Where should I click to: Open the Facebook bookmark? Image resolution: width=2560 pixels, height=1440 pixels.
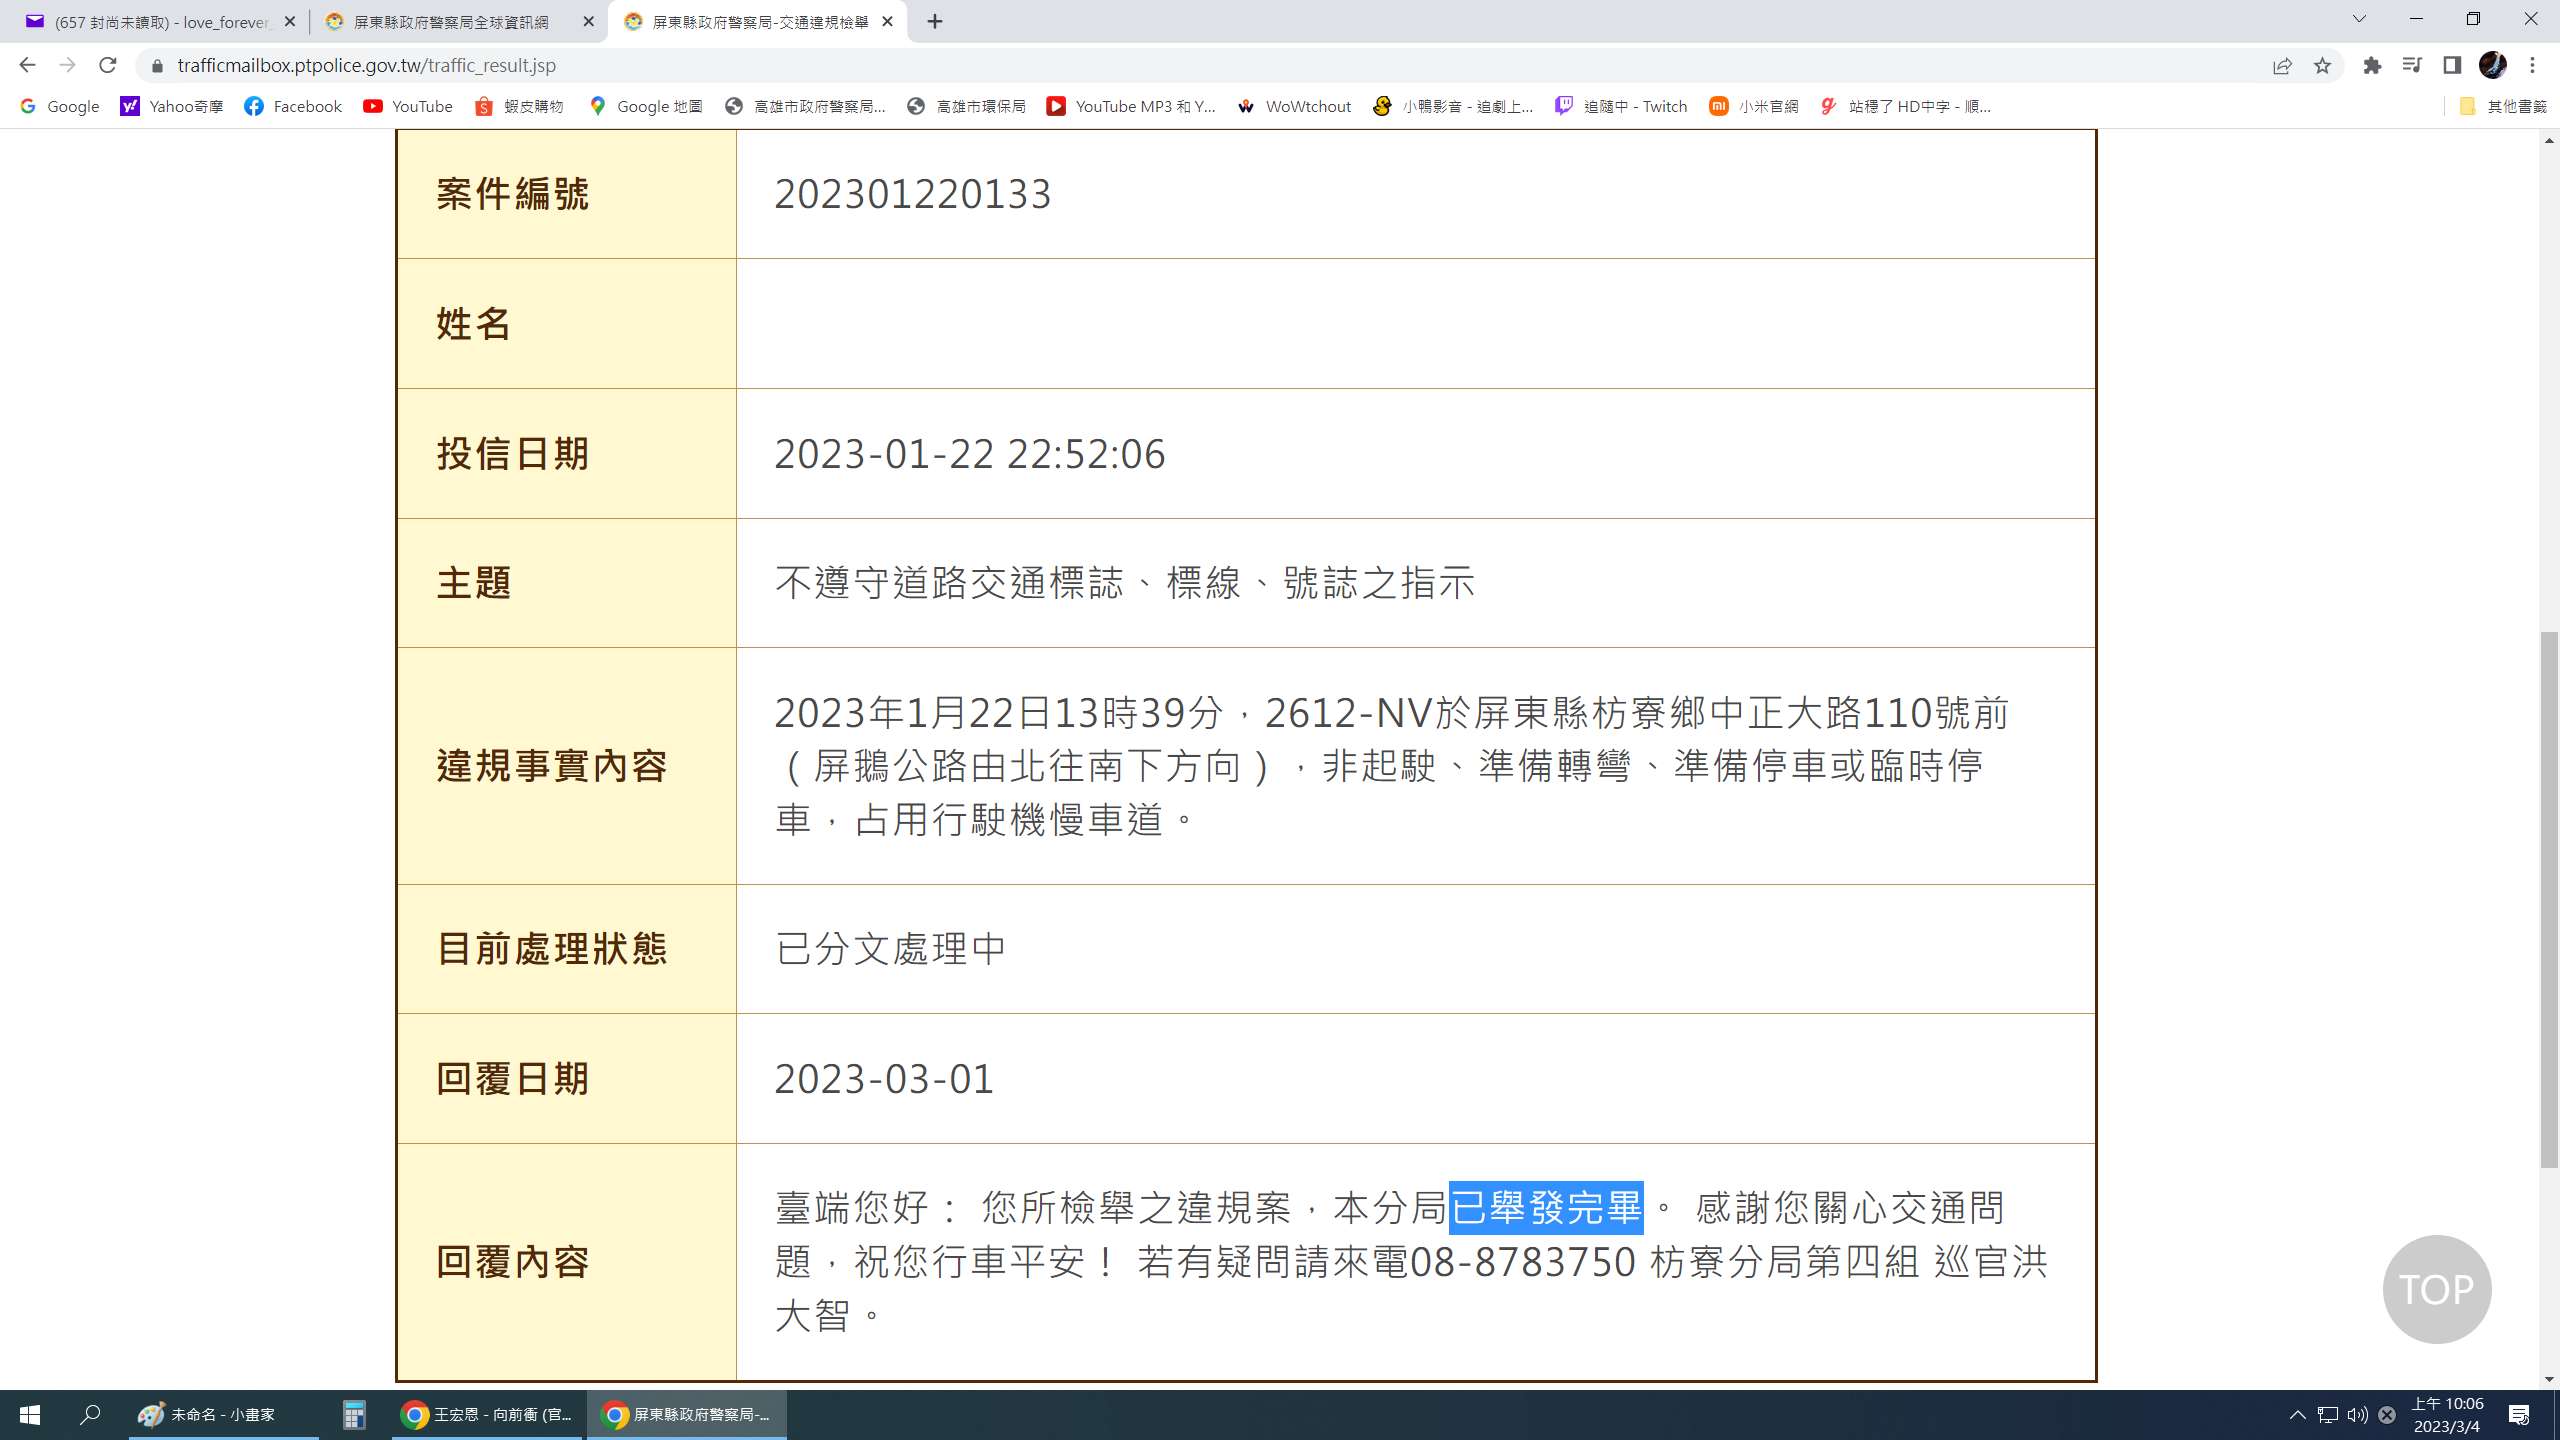pos(293,106)
